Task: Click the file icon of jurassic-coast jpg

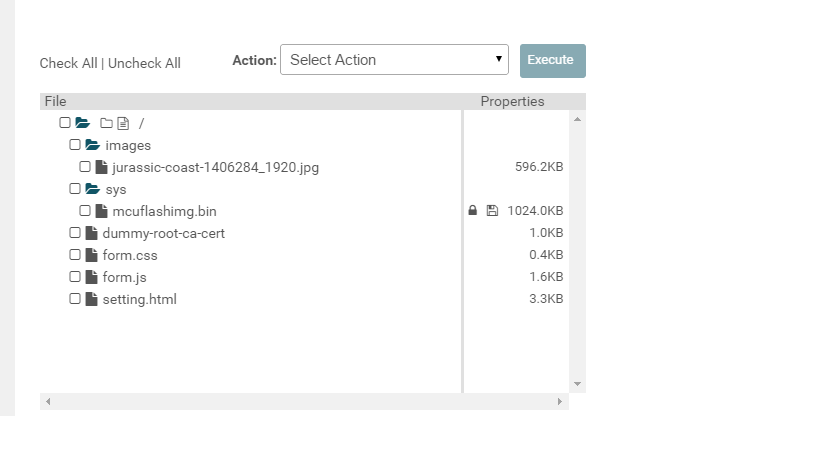Action: point(101,167)
